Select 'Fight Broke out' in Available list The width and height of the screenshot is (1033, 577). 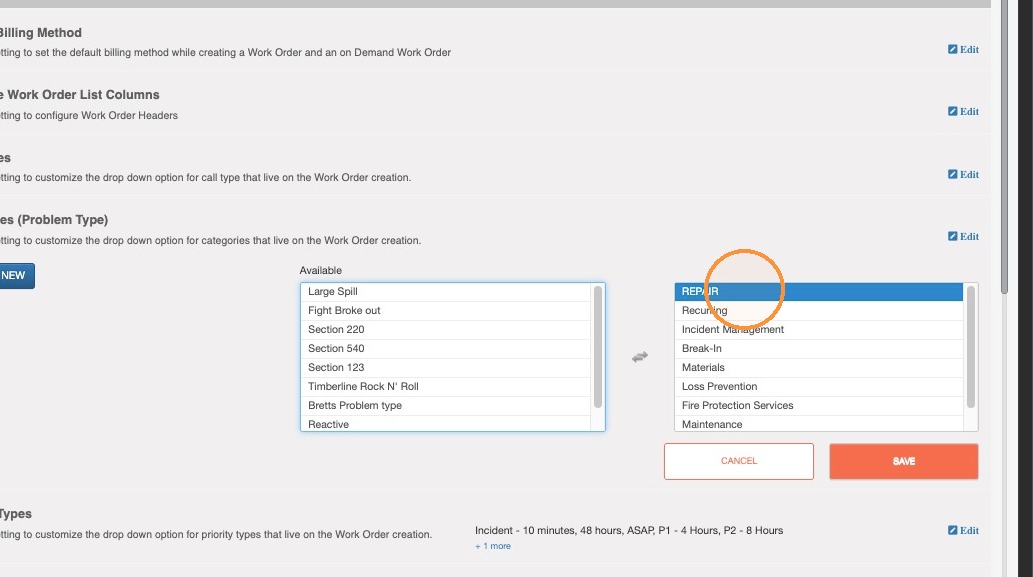[445, 311]
